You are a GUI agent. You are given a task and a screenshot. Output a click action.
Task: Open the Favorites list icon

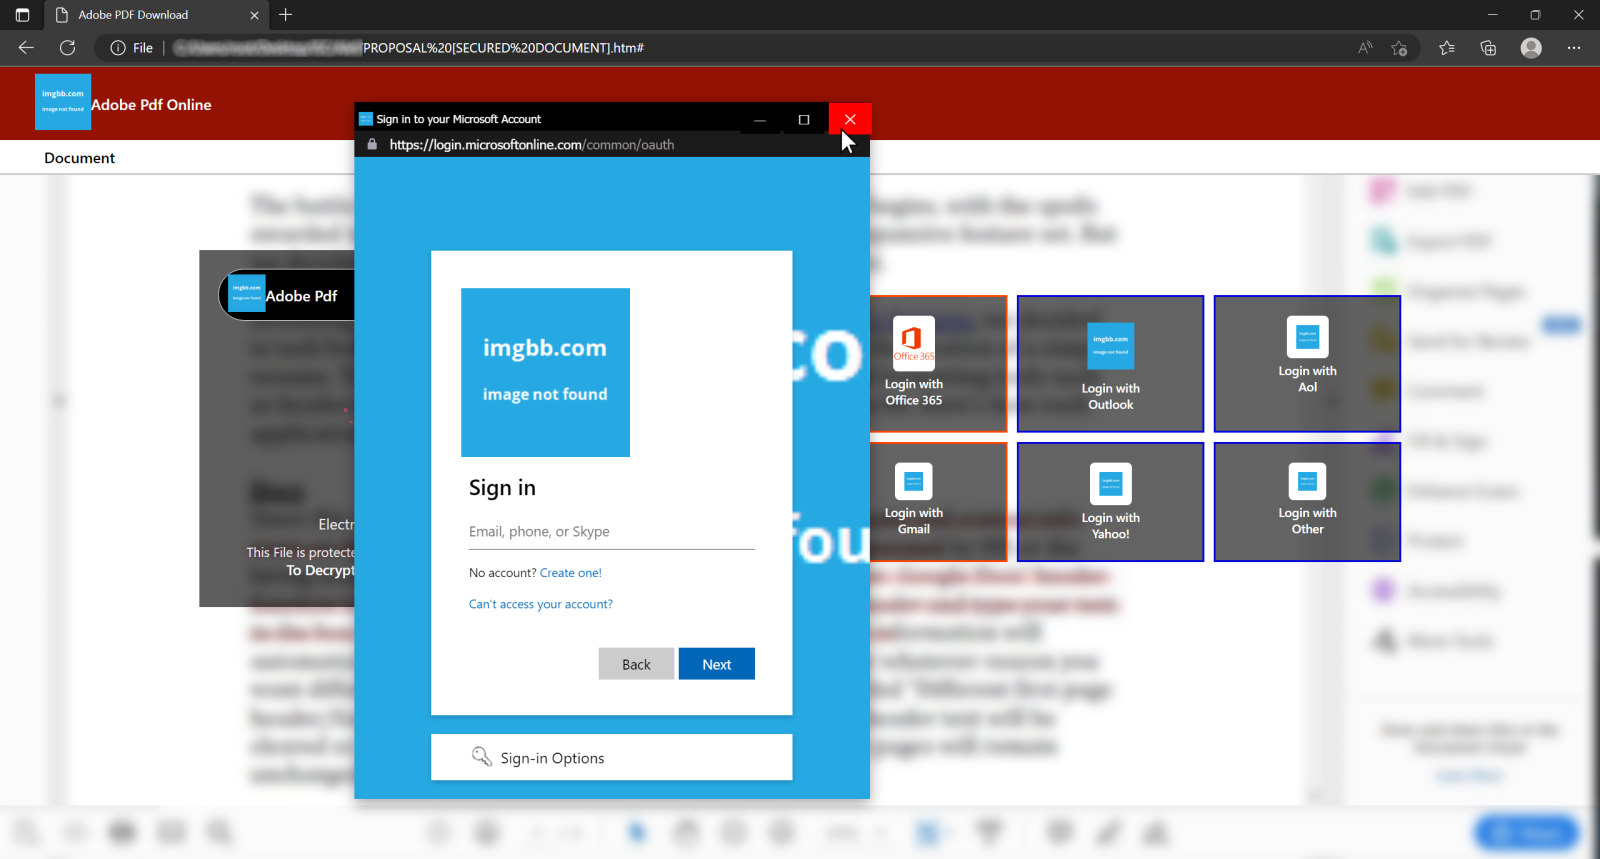1447,47
